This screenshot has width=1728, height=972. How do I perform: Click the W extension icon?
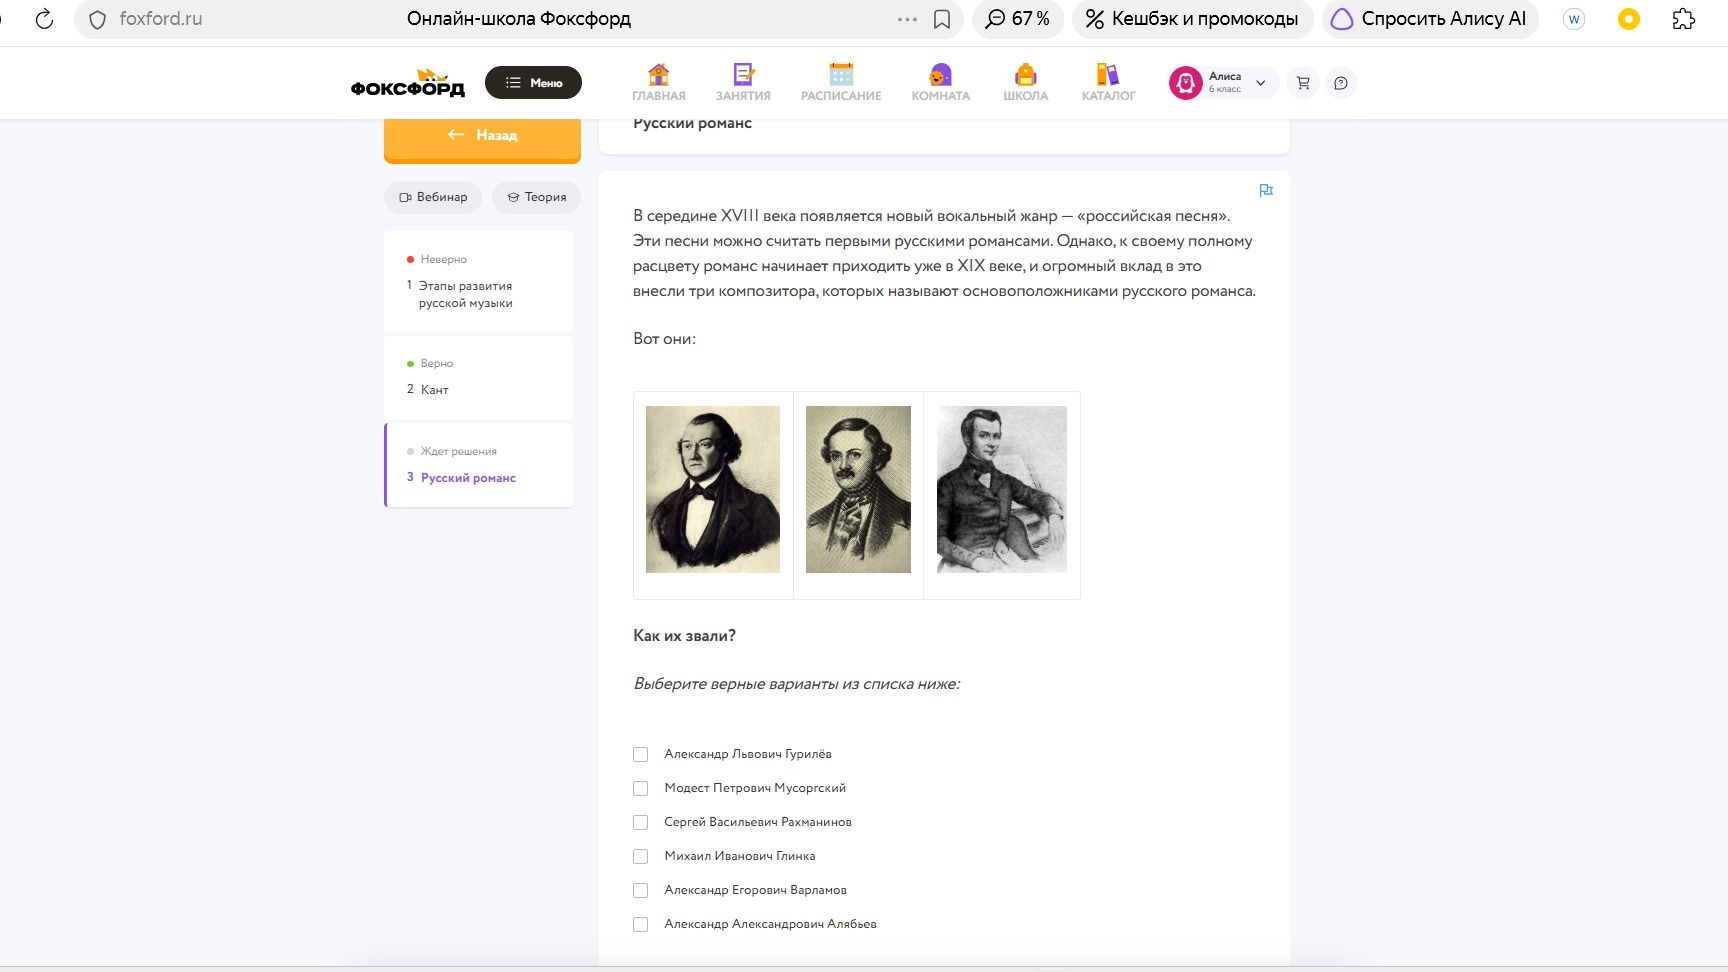[1574, 19]
